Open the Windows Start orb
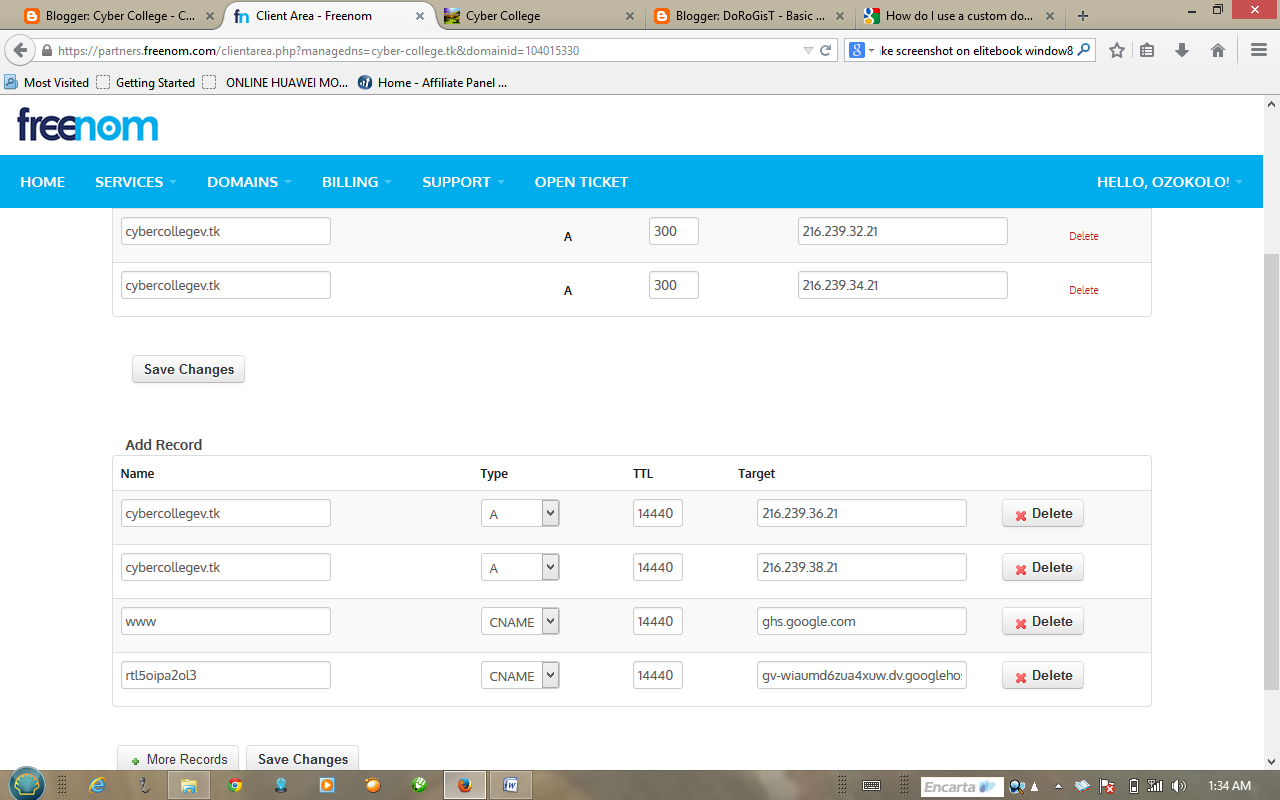Screen dimensions: 1280x800 27,785
